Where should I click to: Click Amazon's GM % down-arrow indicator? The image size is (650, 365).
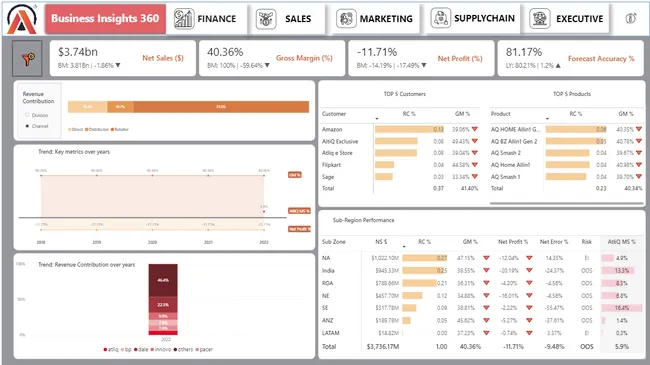click(x=475, y=129)
